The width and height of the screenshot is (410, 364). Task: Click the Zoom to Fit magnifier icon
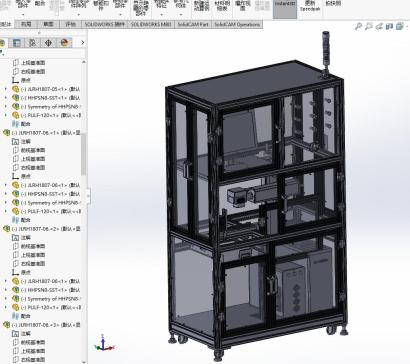[x=358, y=26]
